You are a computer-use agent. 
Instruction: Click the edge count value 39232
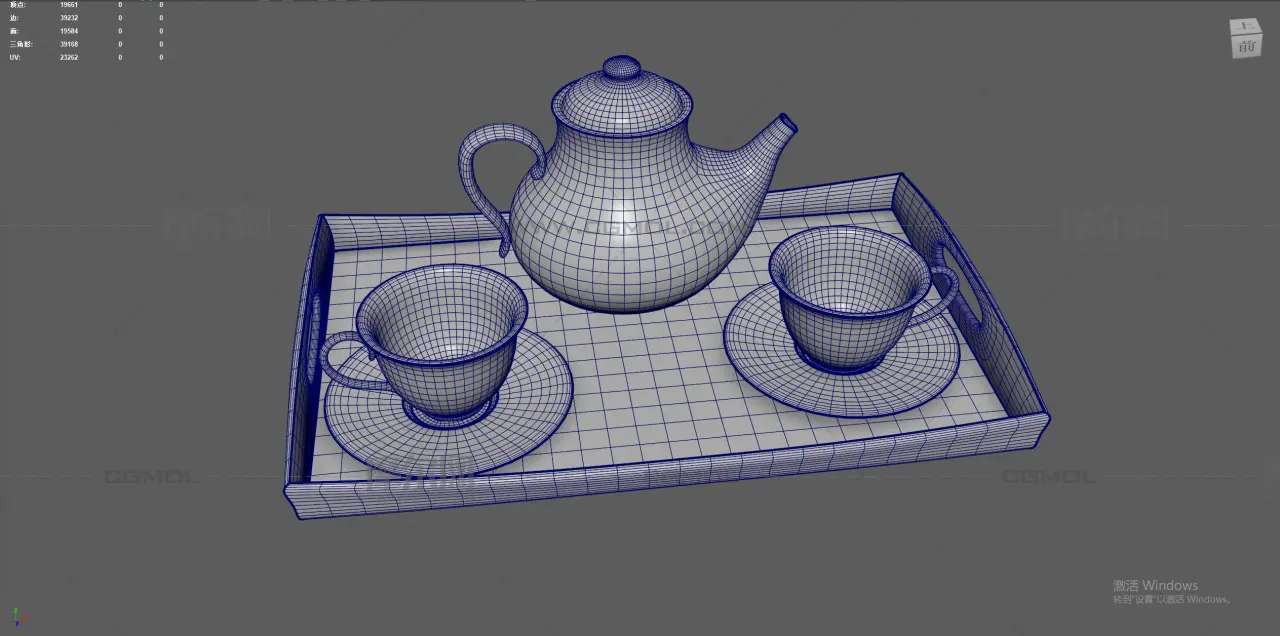[69, 18]
